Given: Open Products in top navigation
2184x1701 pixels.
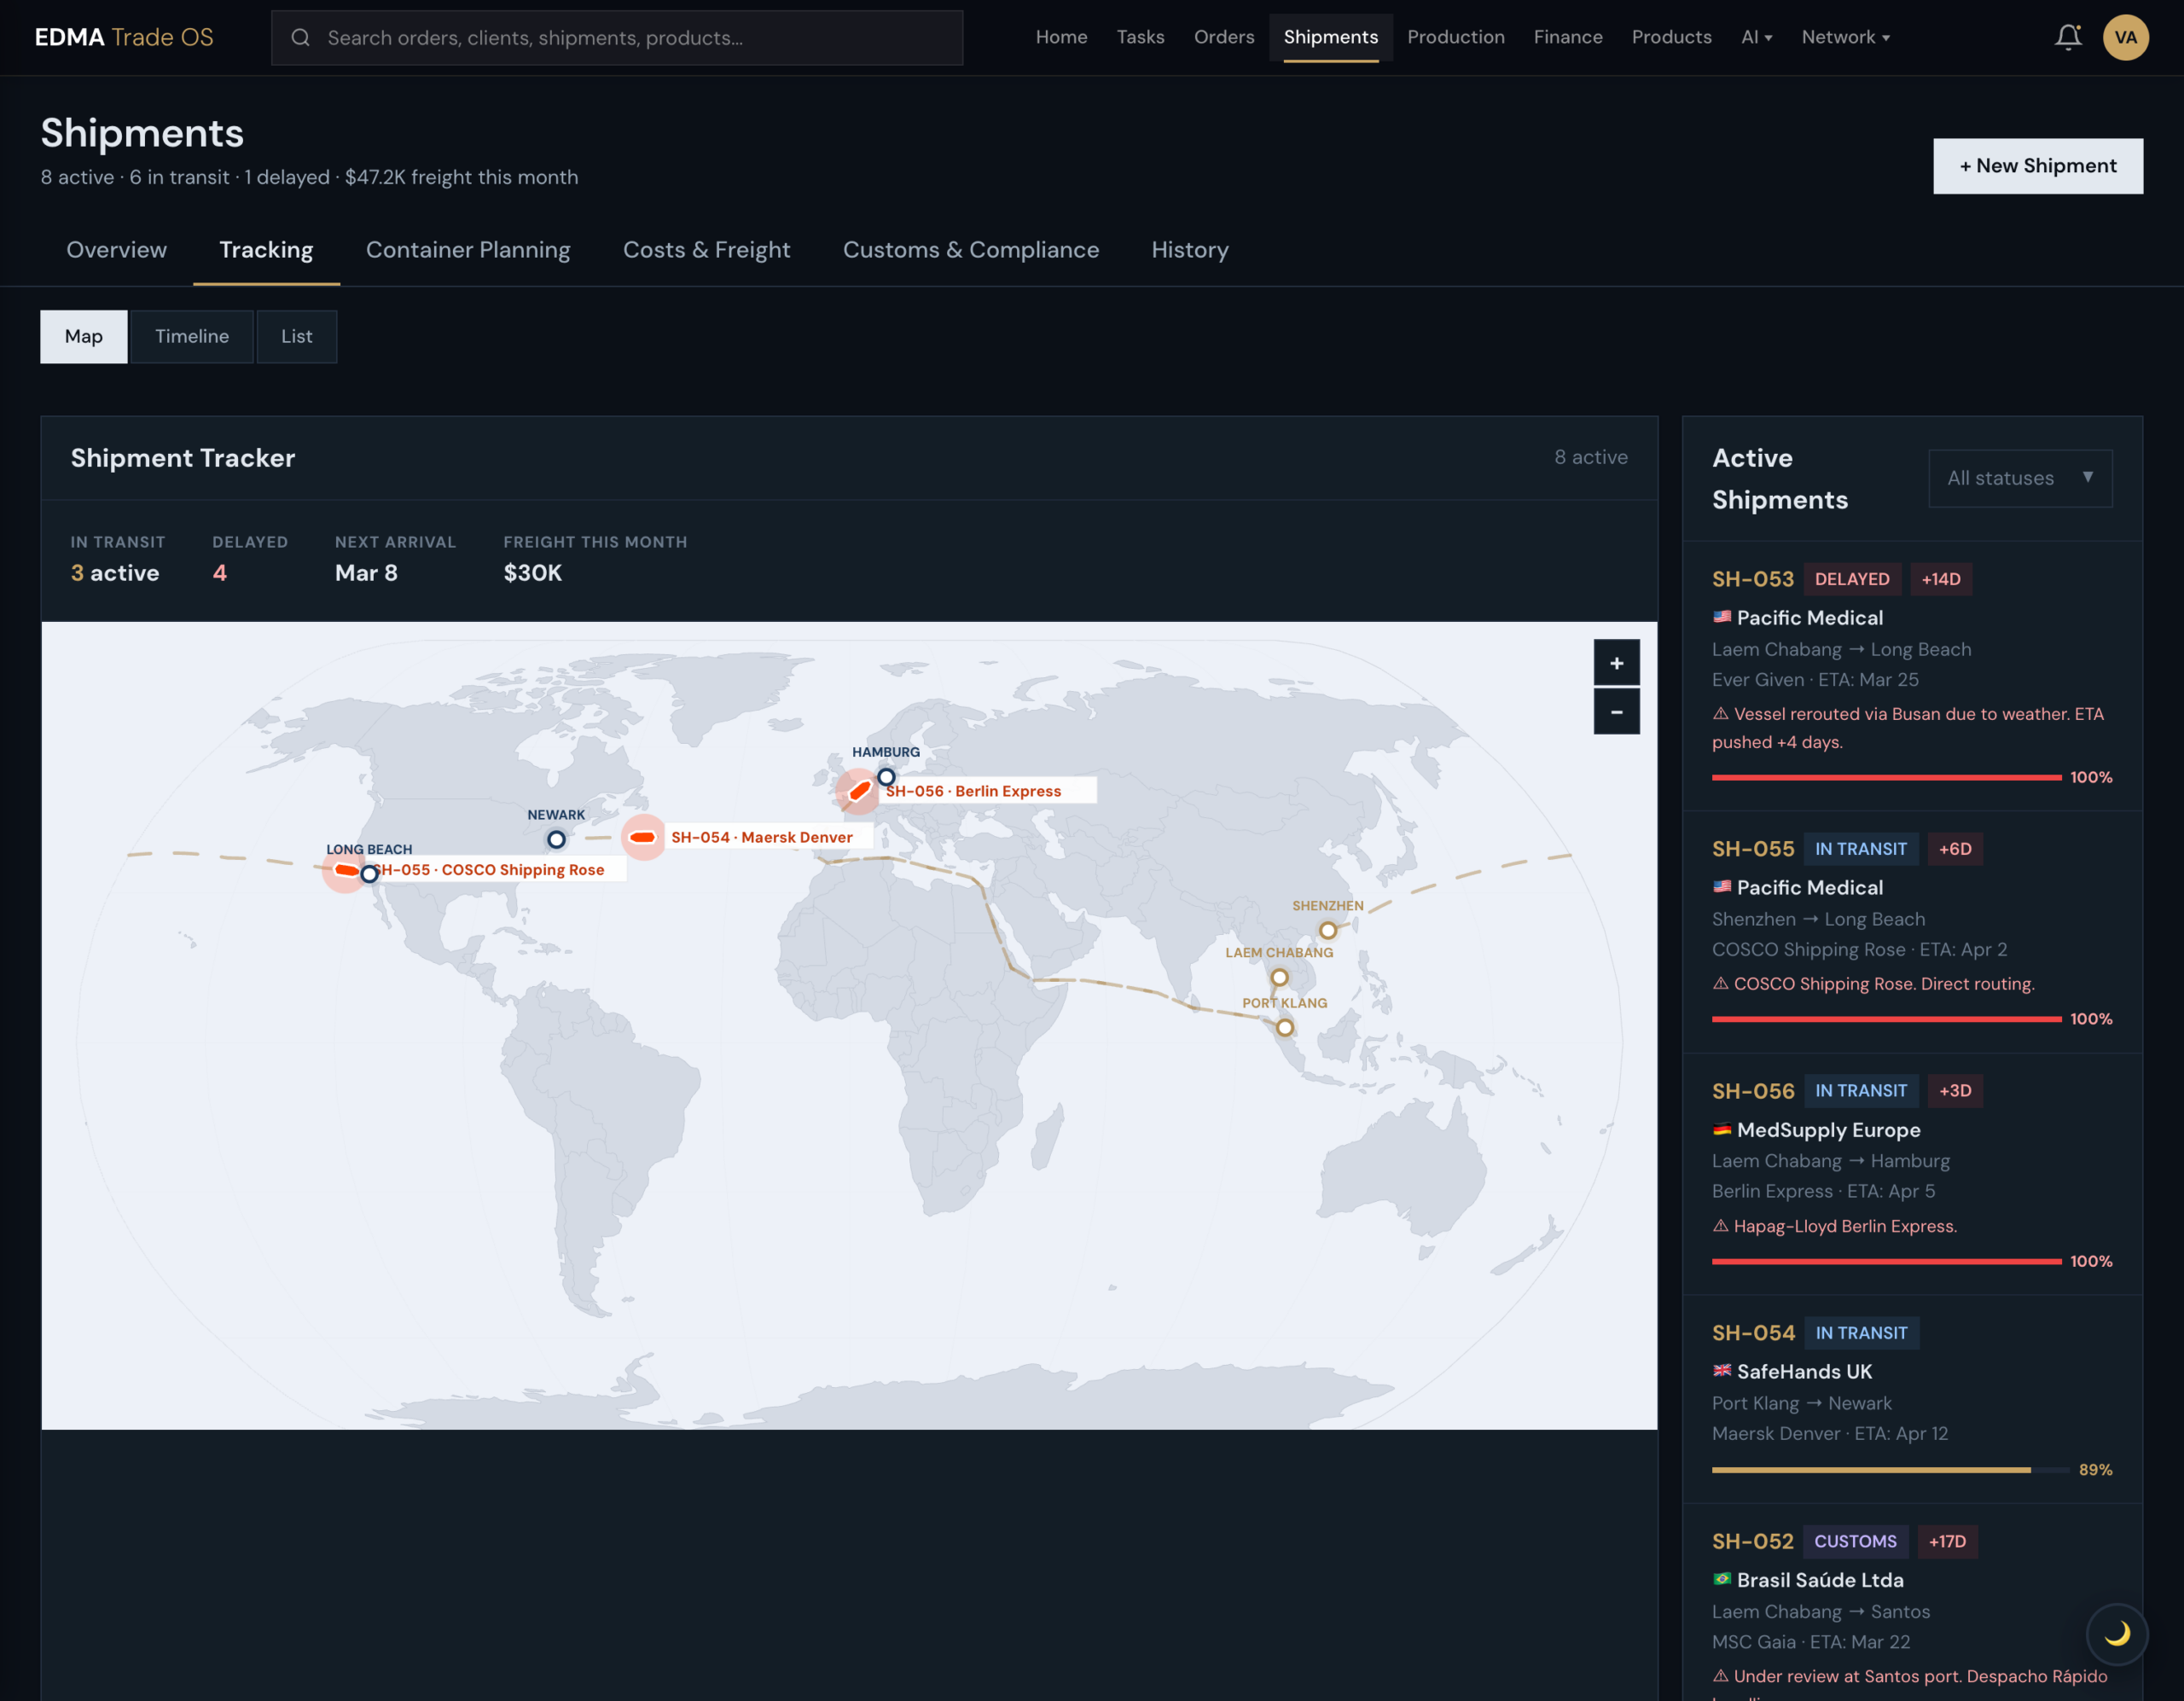Looking at the screenshot, I should pos(1671,37).
